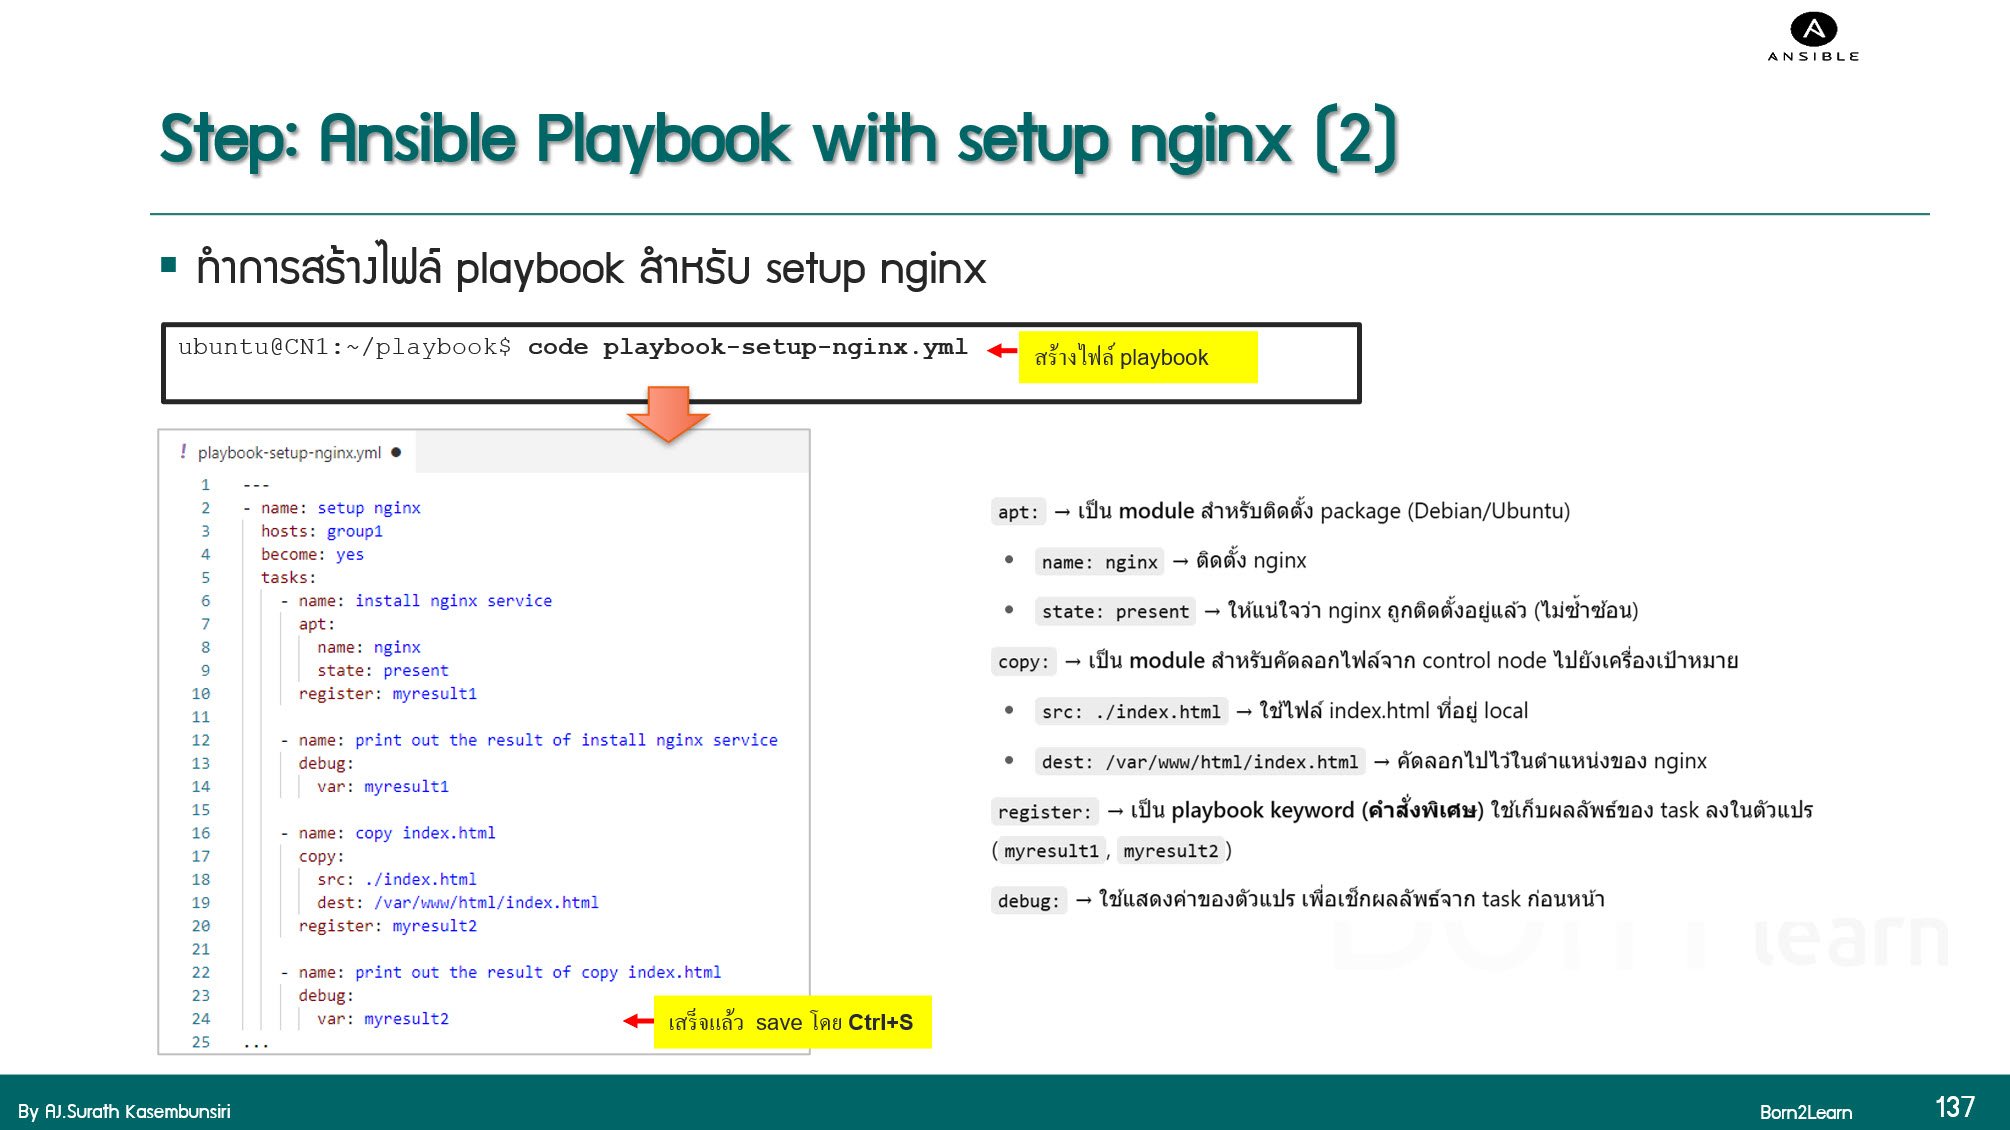The image size is (2010, 1130).
Task: Click line number 1 in the editor gutter
Action: (205, 485)
